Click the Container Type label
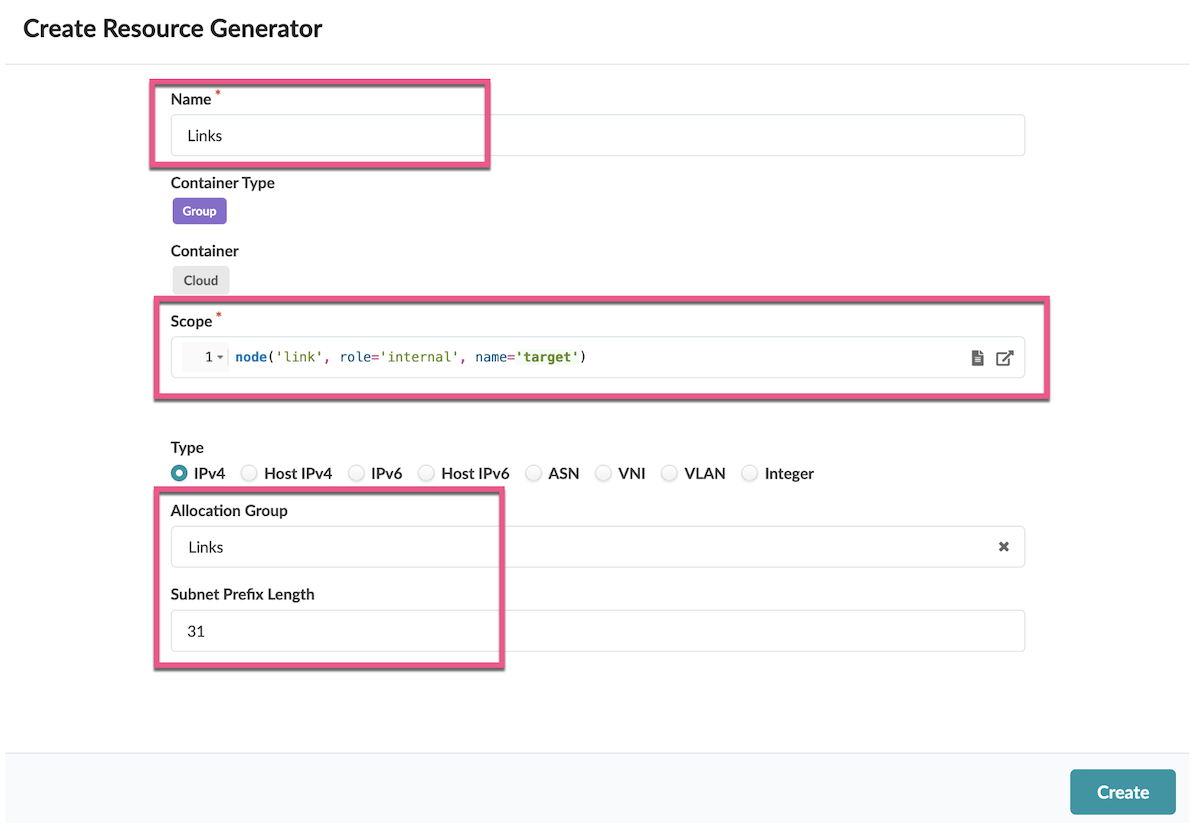This screenshot has height=831, width=1200. 223,183
